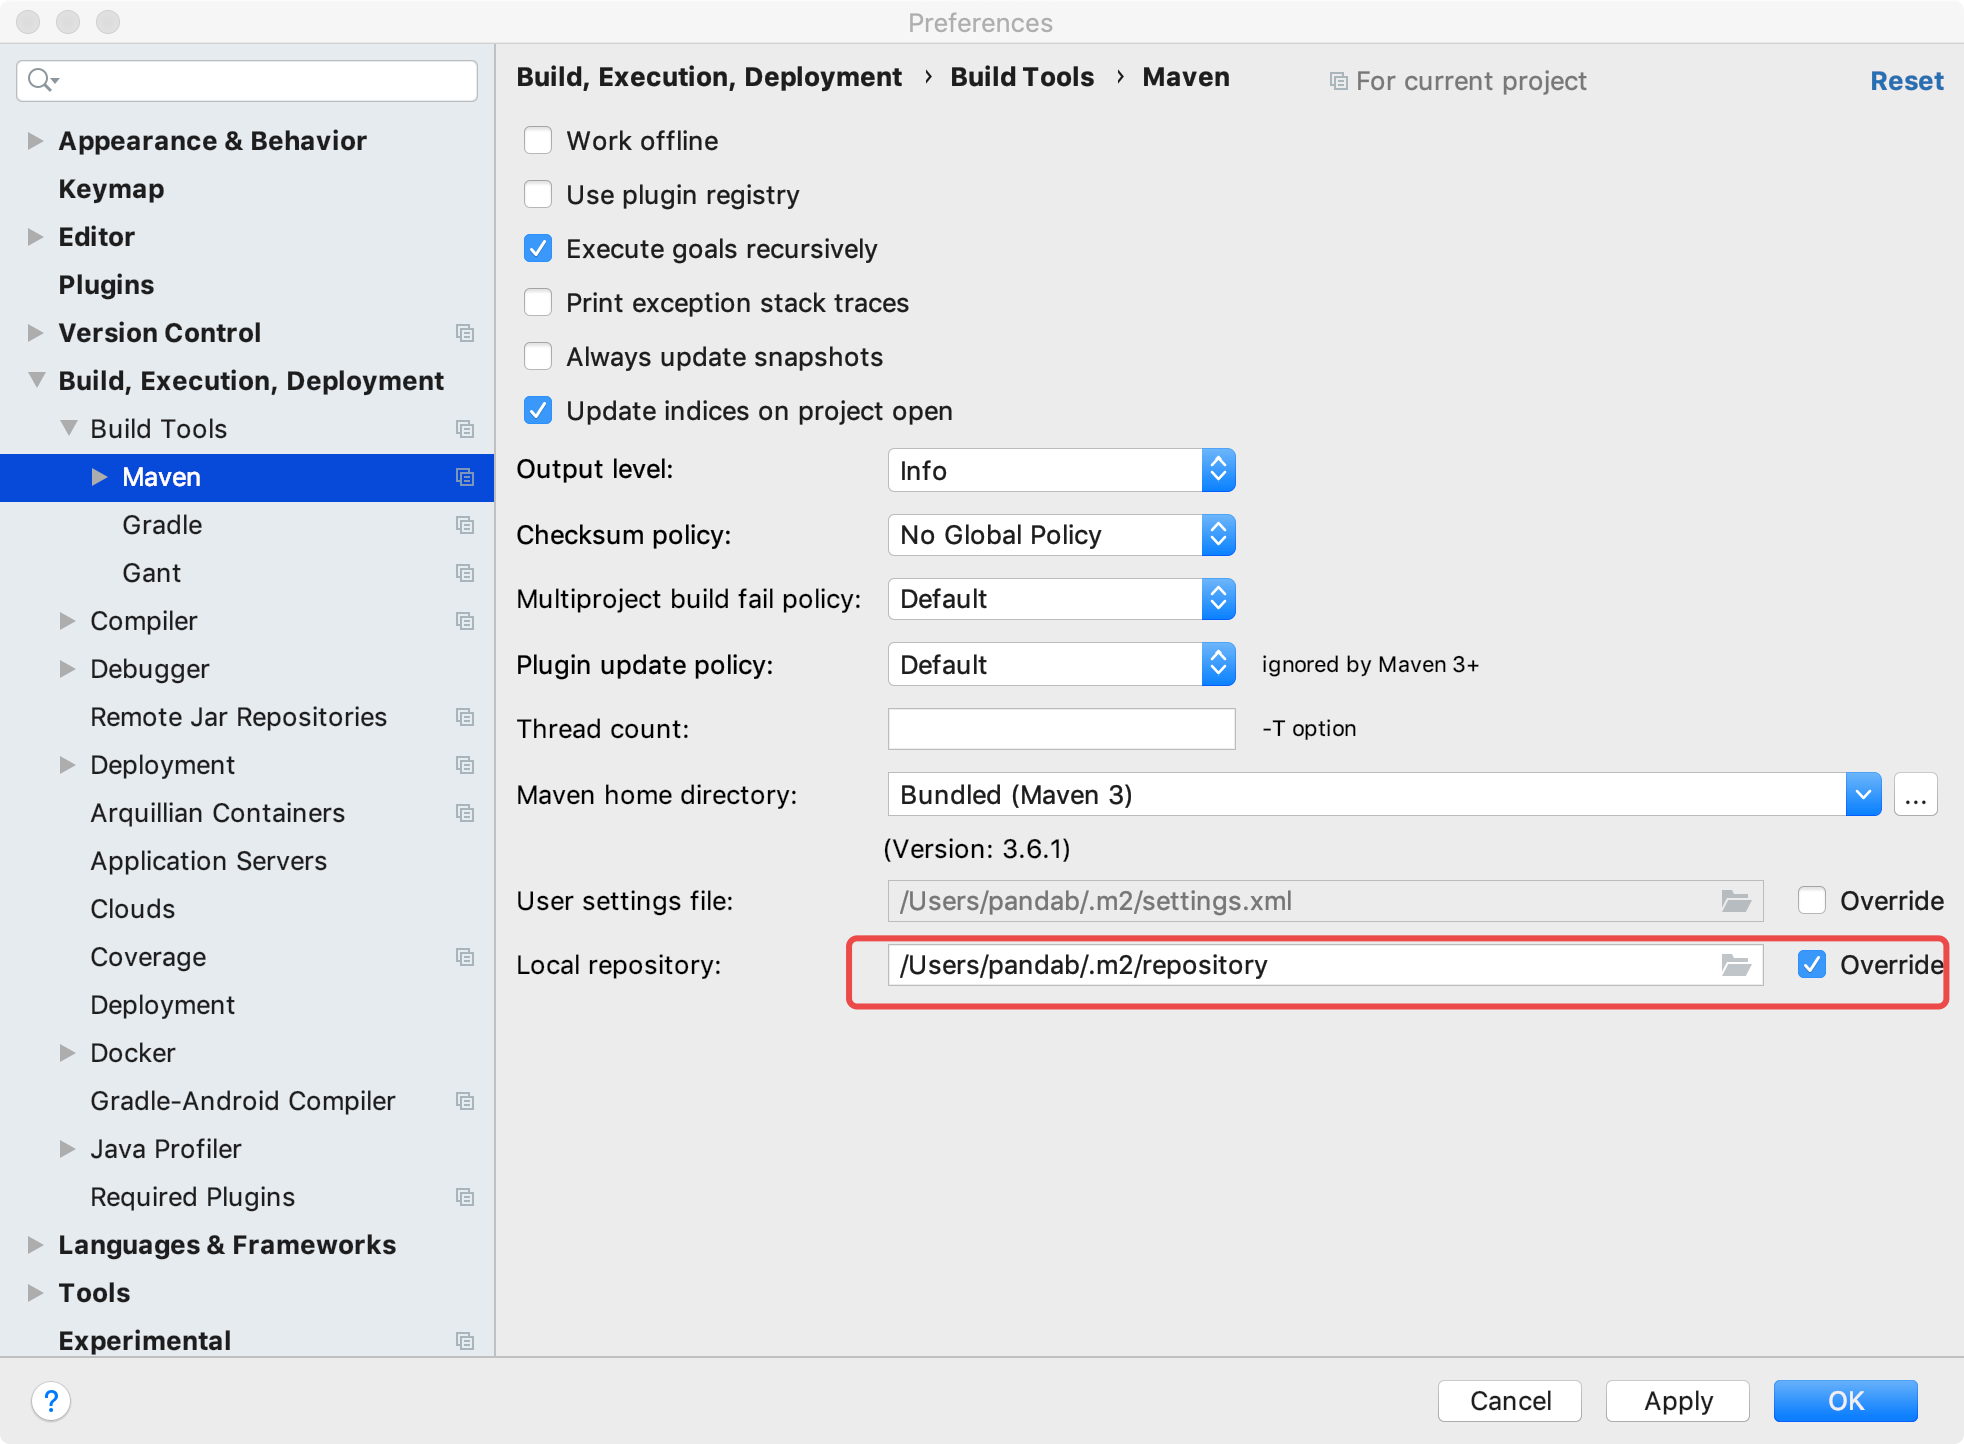1964x1444 pixels.
Task: Open the Checksum policy dropdown
Action: point(1061,535)
